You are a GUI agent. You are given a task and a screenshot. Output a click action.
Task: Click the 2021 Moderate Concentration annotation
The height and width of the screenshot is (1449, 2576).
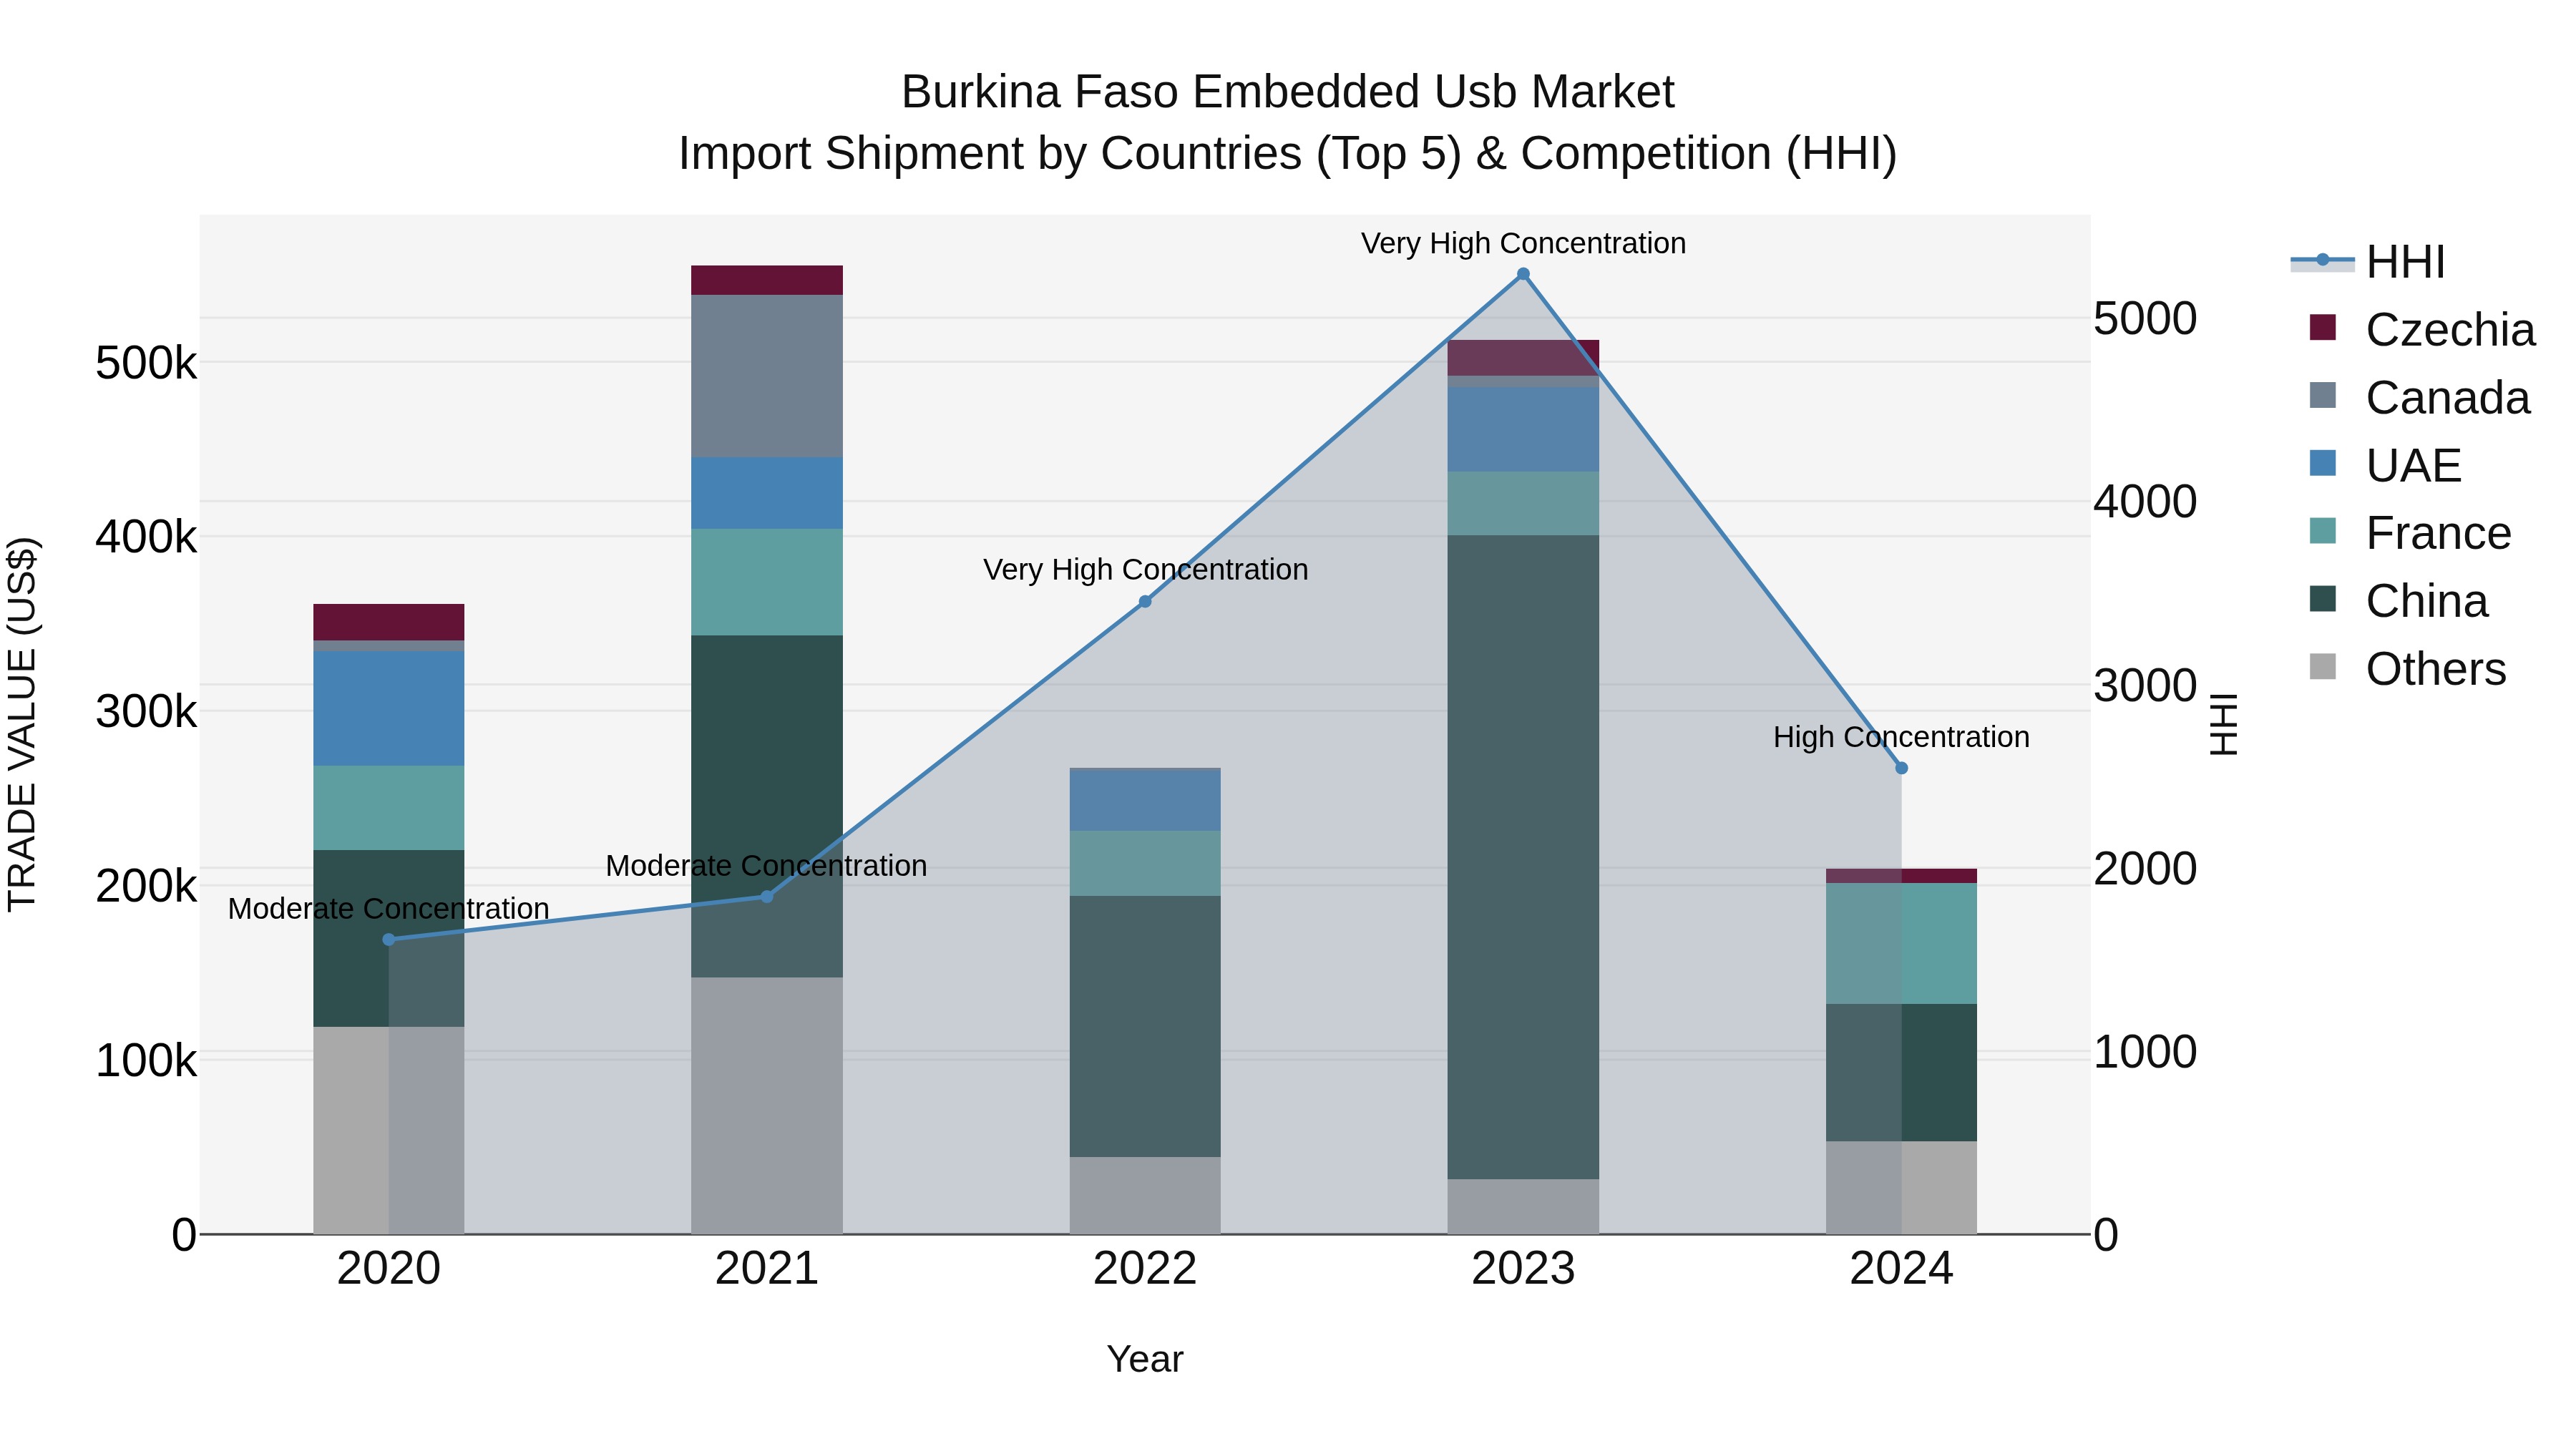(767, 866)
